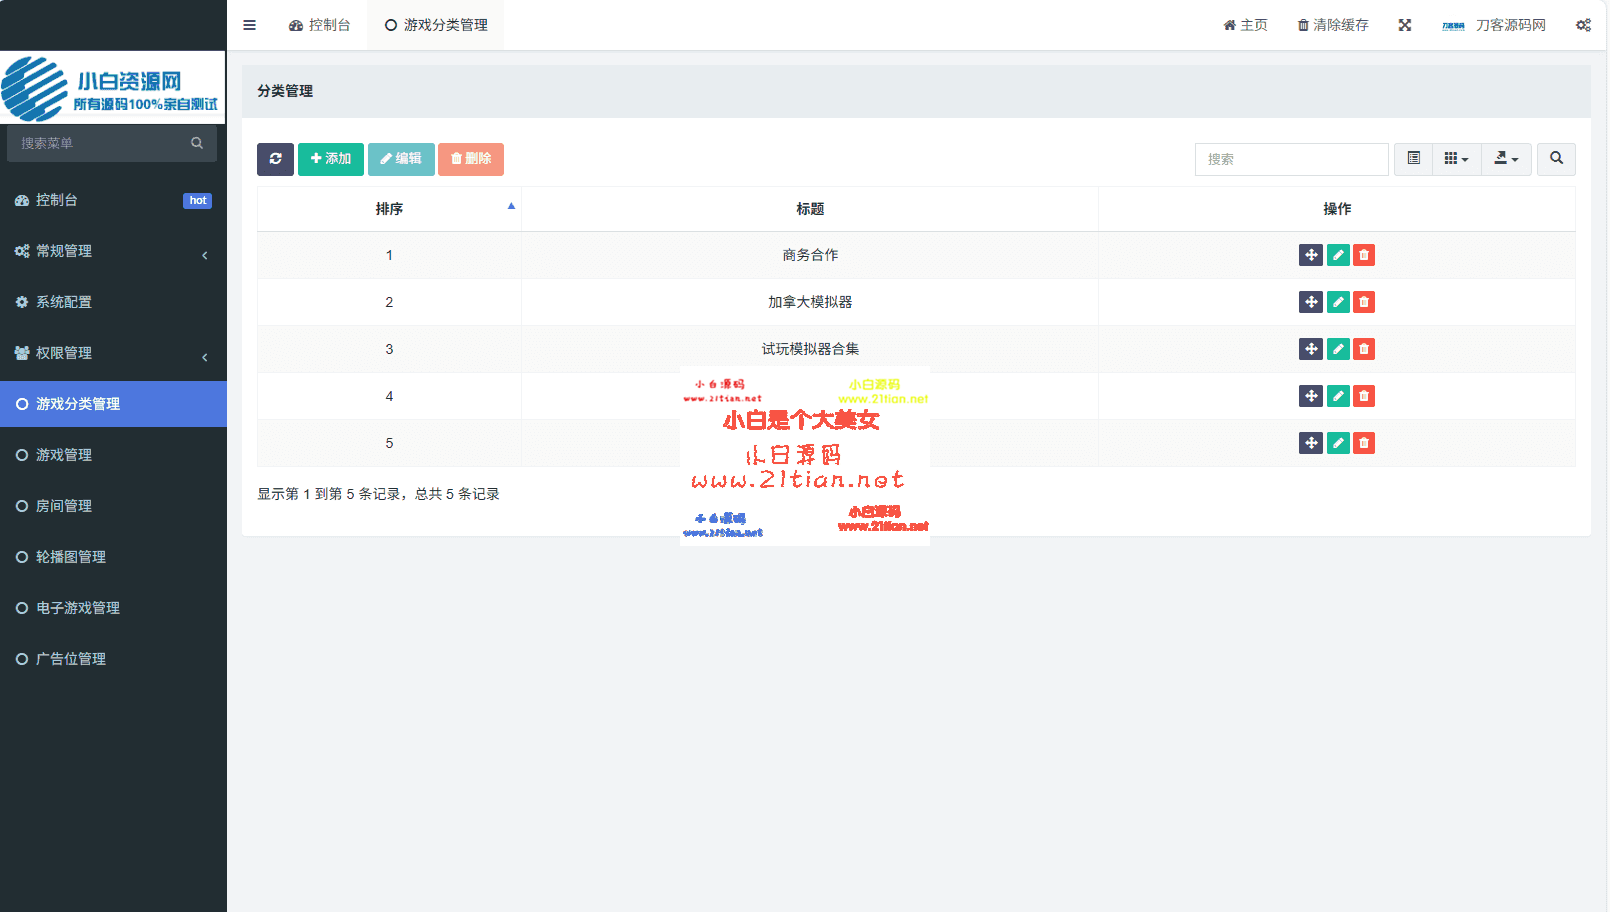This screenshot has height=912, width=1610.
Task: Click the fullscreen toggle icon in header
Action: click(x=1405, y=25)
